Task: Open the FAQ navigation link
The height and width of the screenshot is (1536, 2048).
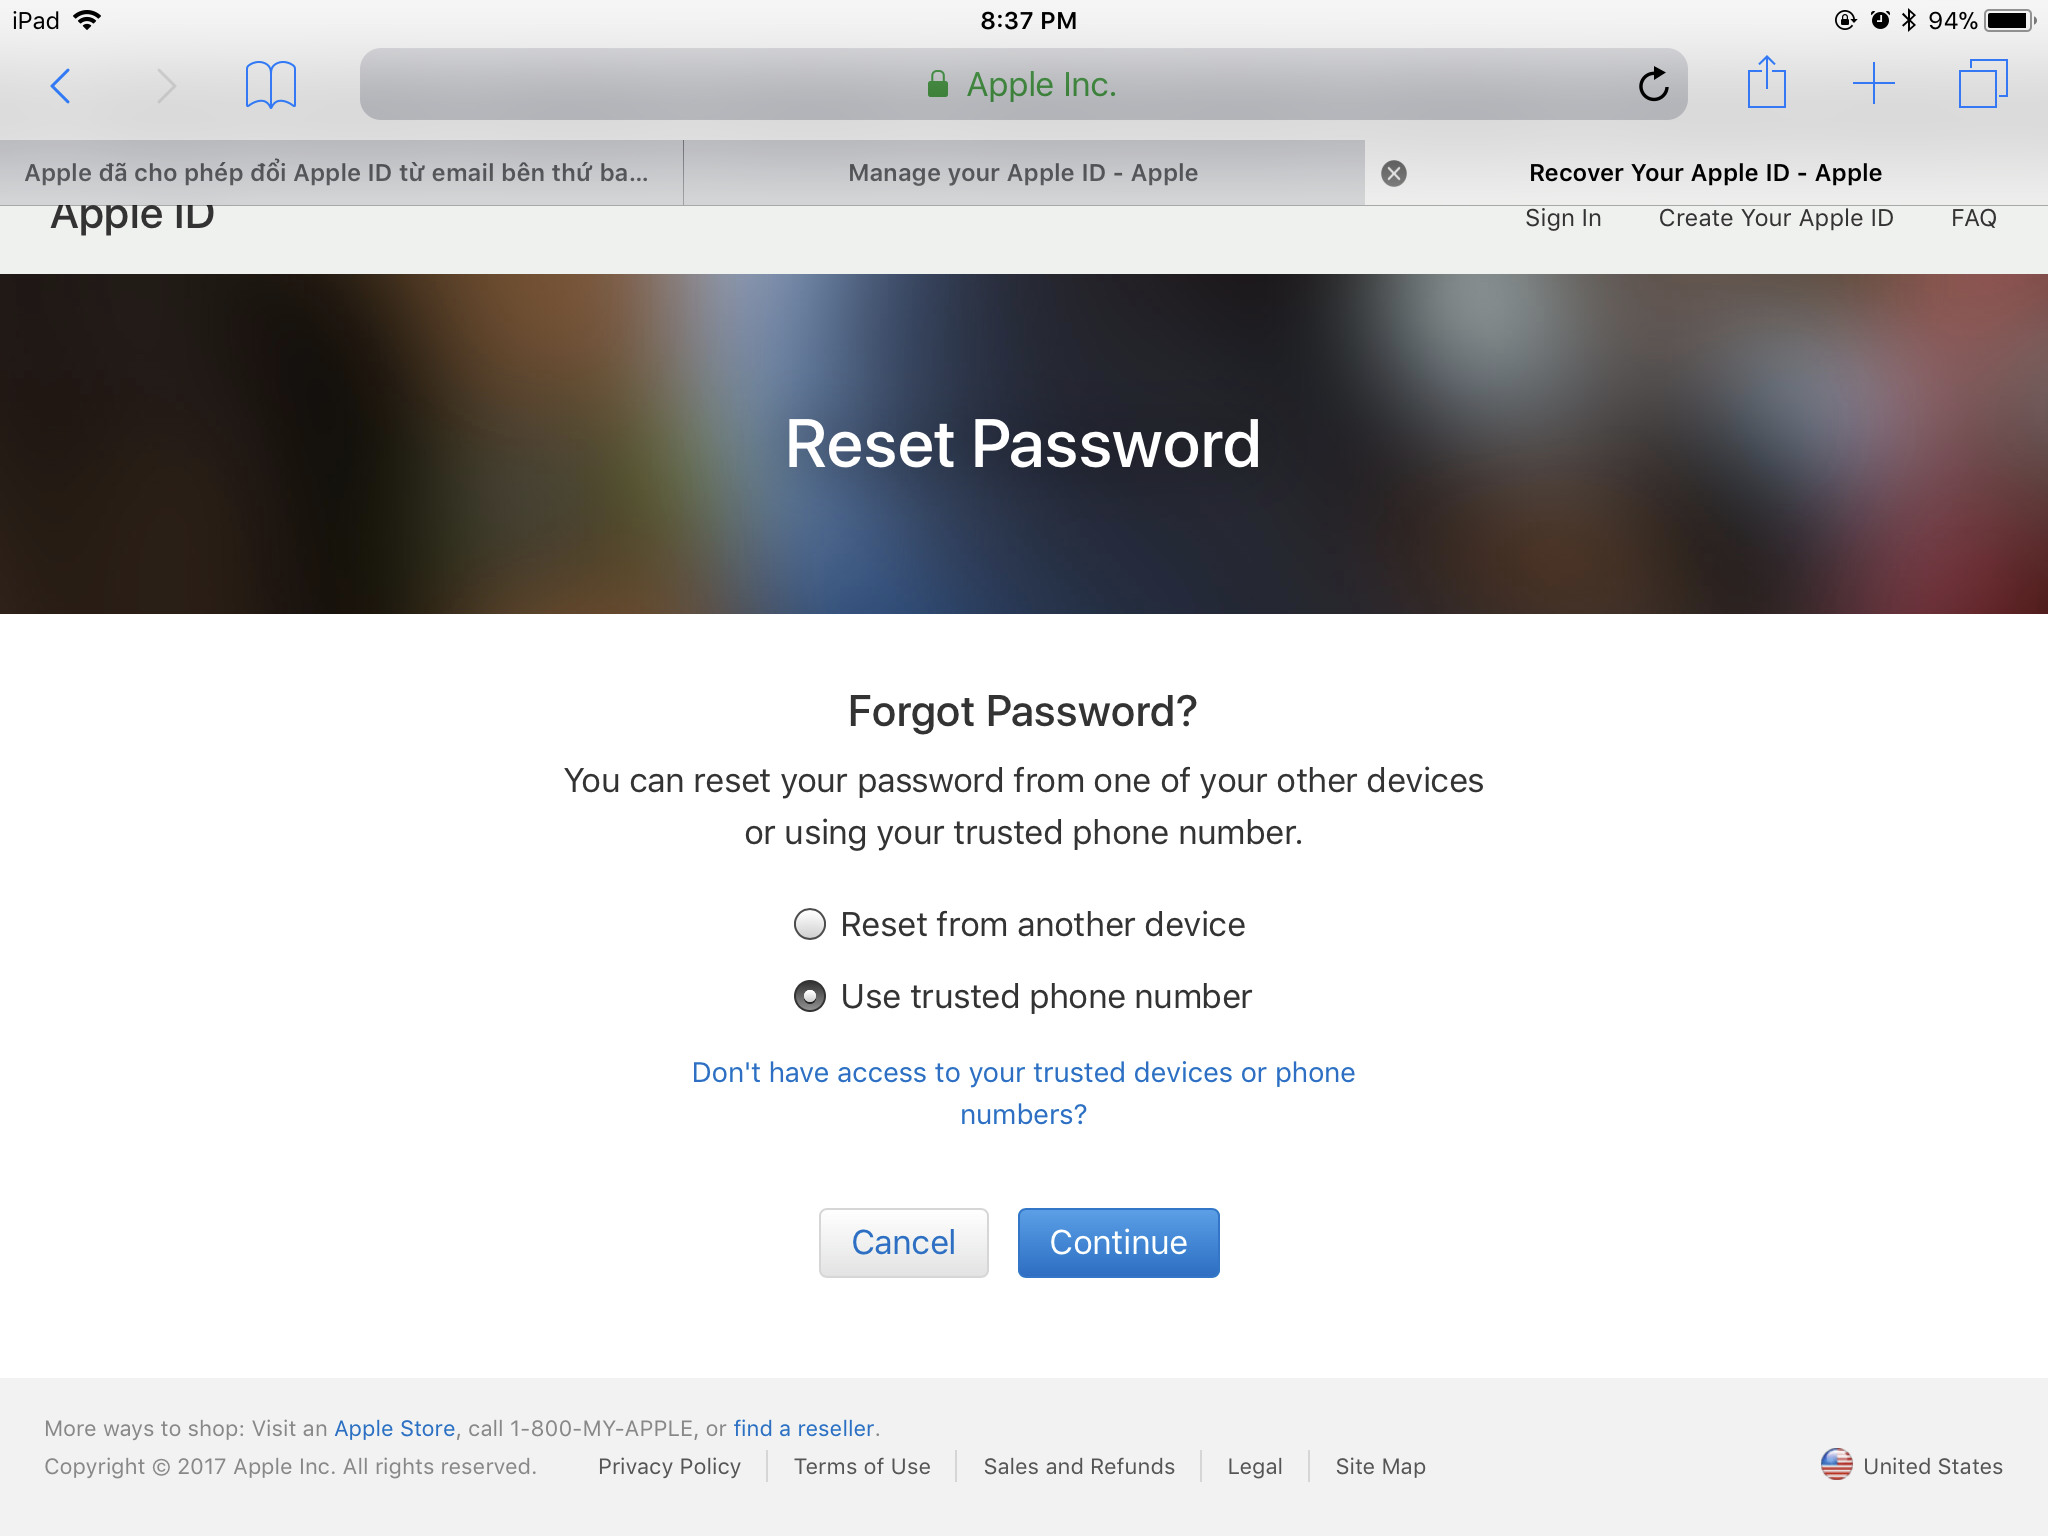Action: pyautogui.click(x=1973, y=218)
